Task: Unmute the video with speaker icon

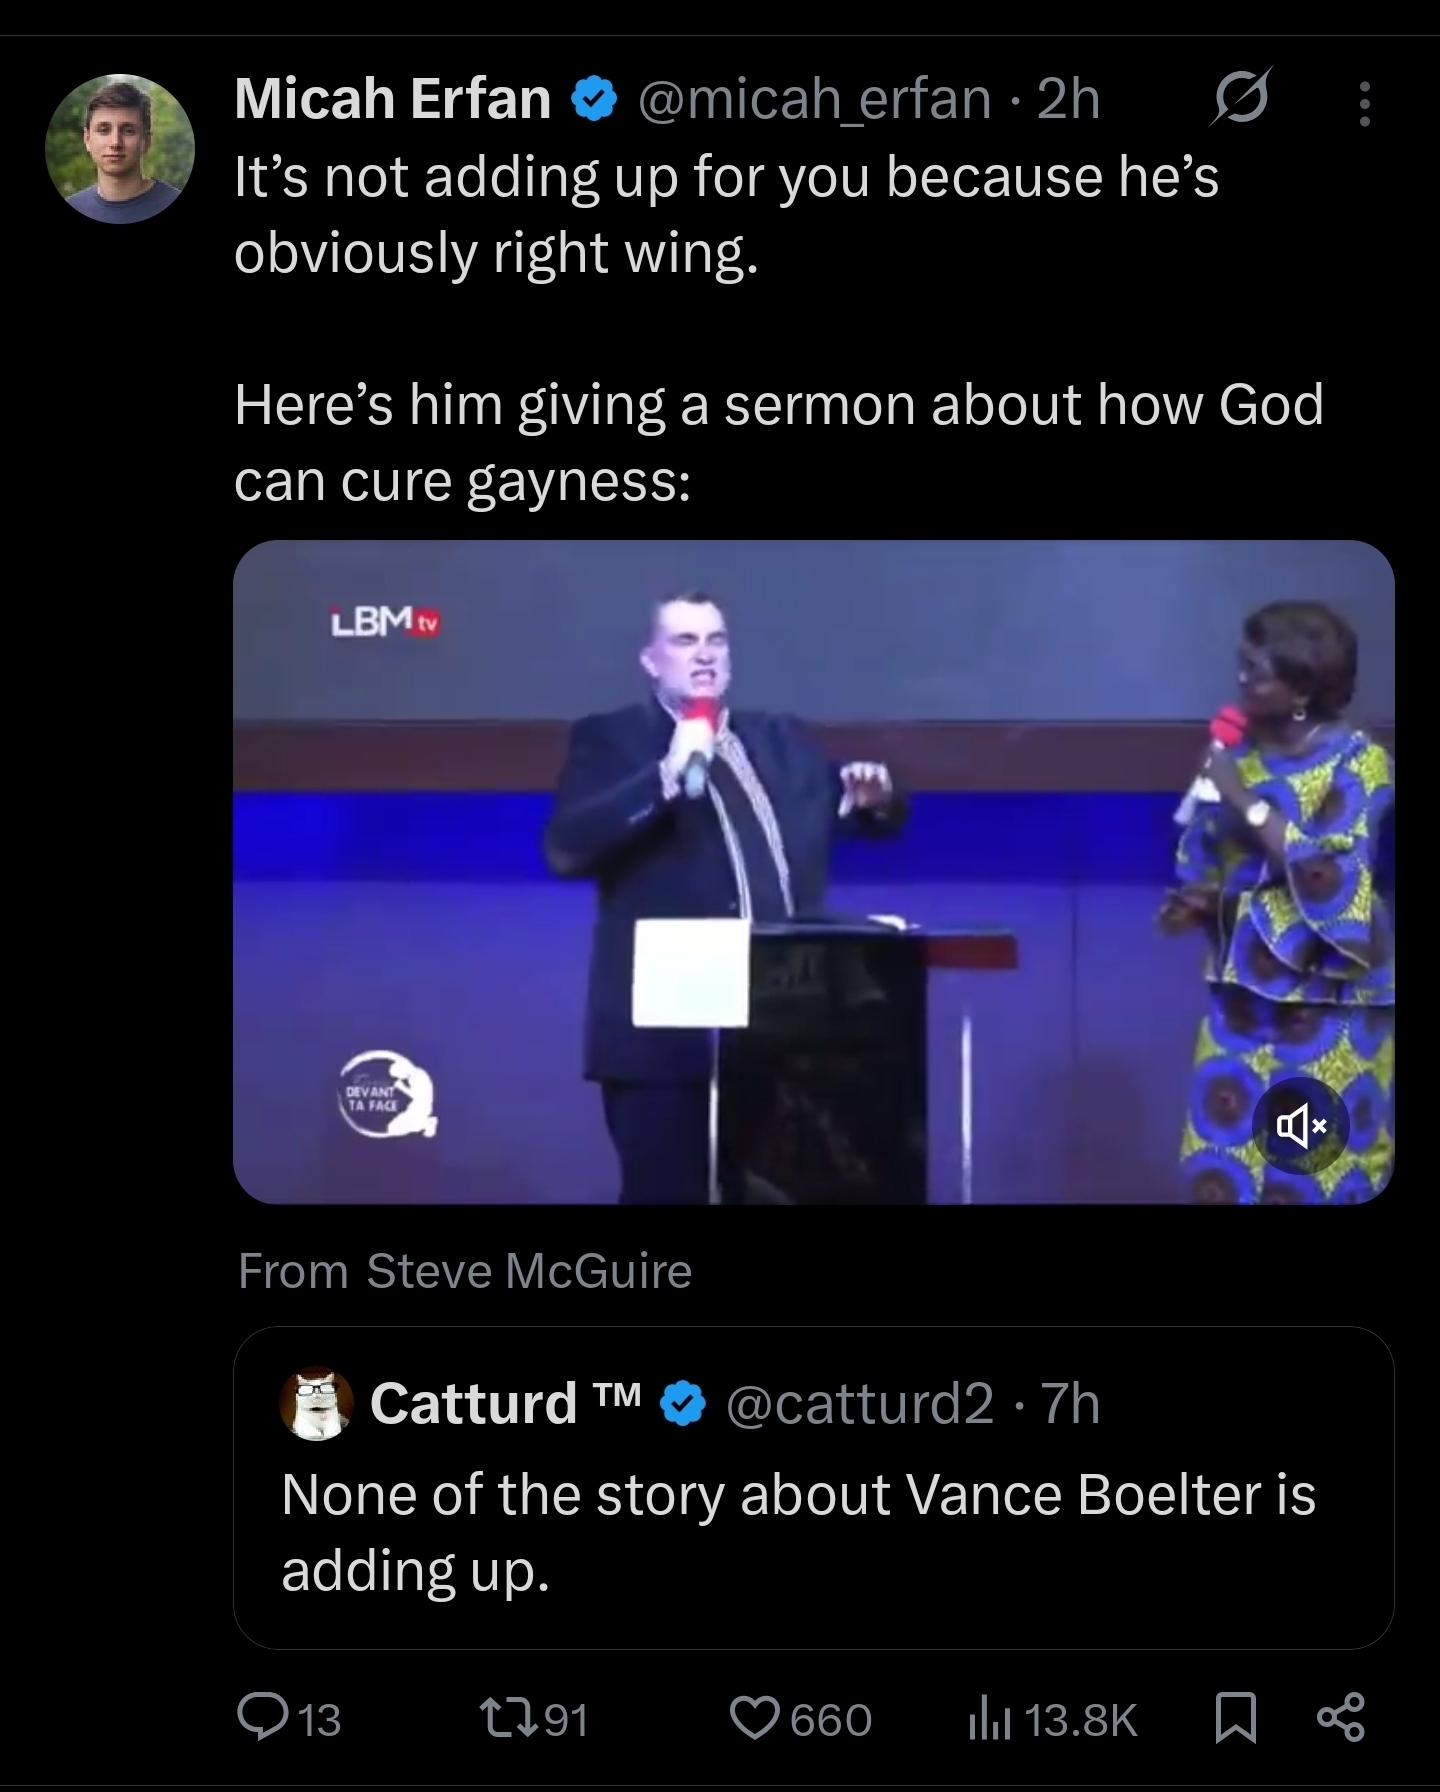Action: tap(1300, 1128)
